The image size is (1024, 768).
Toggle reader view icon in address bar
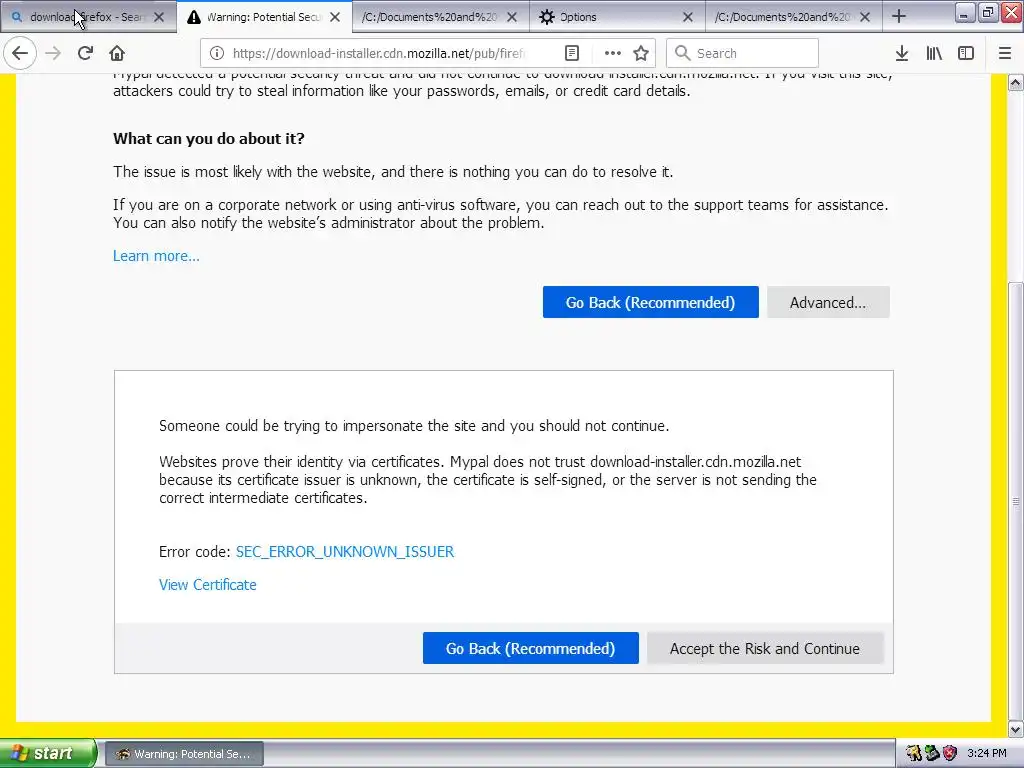[x=571, y=53]
